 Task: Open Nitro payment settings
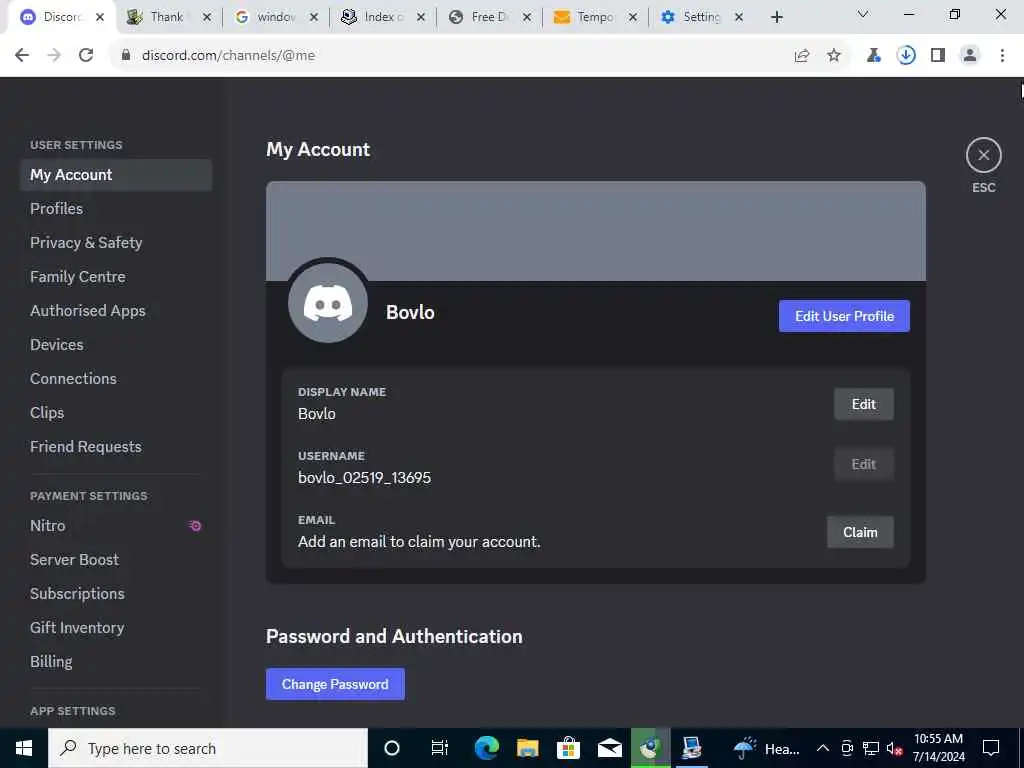tap(116, 526)
